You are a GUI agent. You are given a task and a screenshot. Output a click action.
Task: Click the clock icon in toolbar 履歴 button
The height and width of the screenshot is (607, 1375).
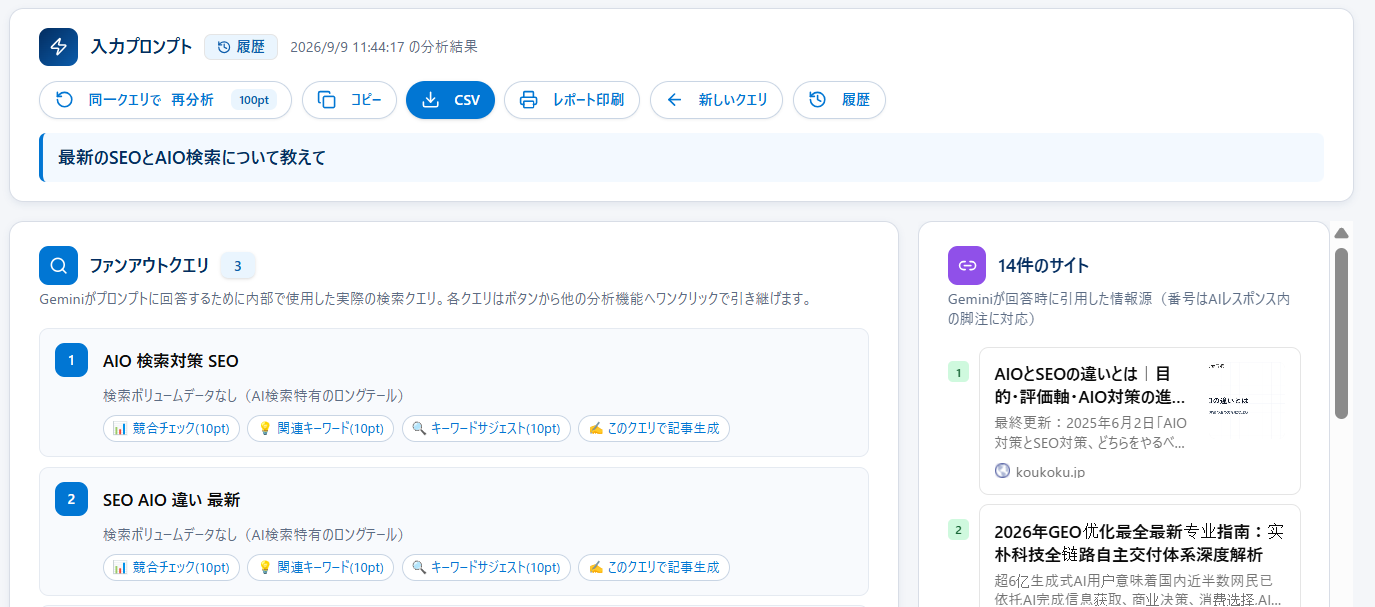(817, 100)
